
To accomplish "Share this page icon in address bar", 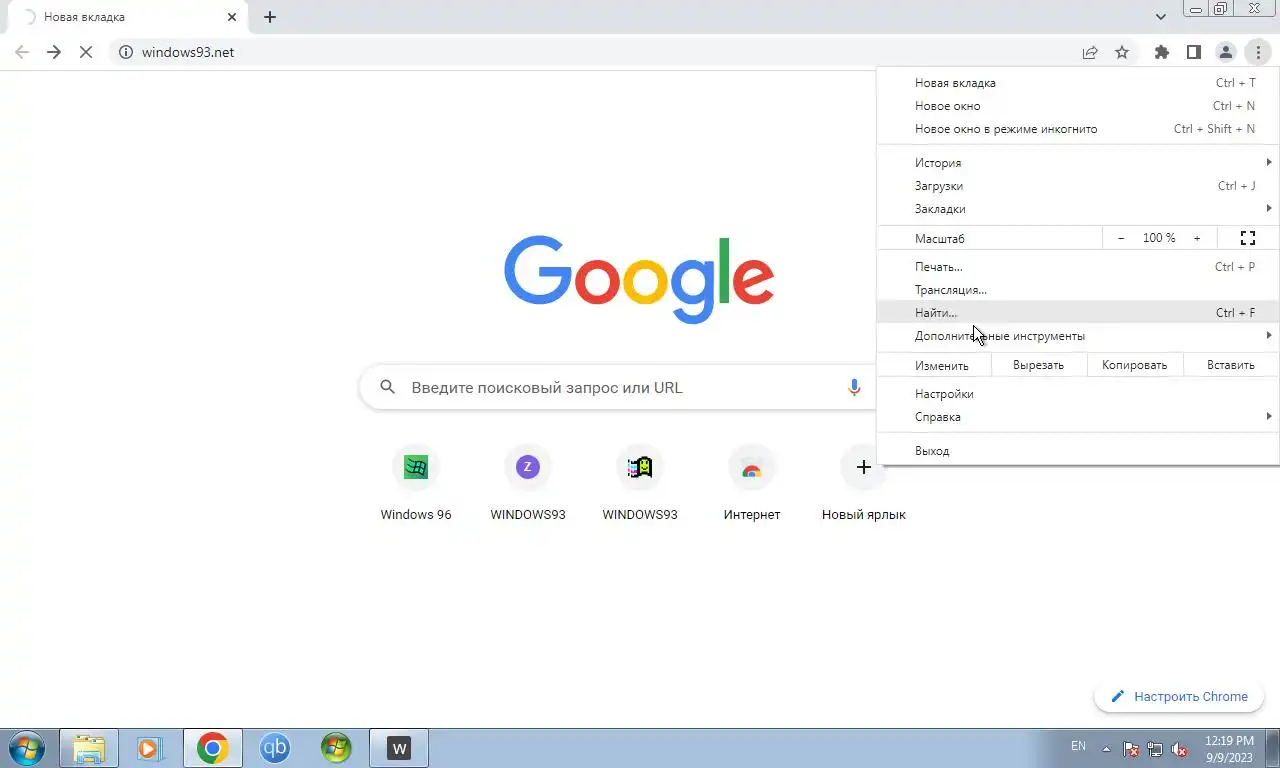I will pyautogui.click(x=1090, y=52).
